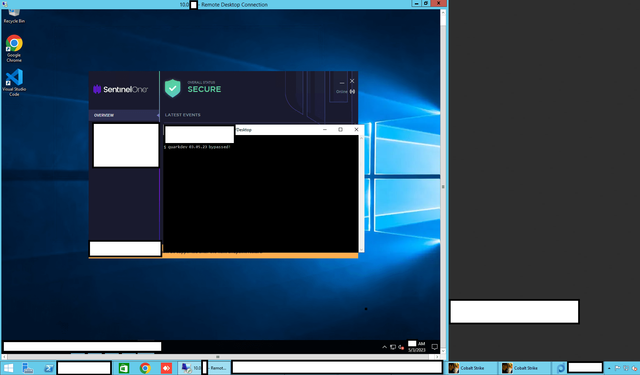
Task: Launch PowerShell from the host taskbar
Action: [49, 368]
